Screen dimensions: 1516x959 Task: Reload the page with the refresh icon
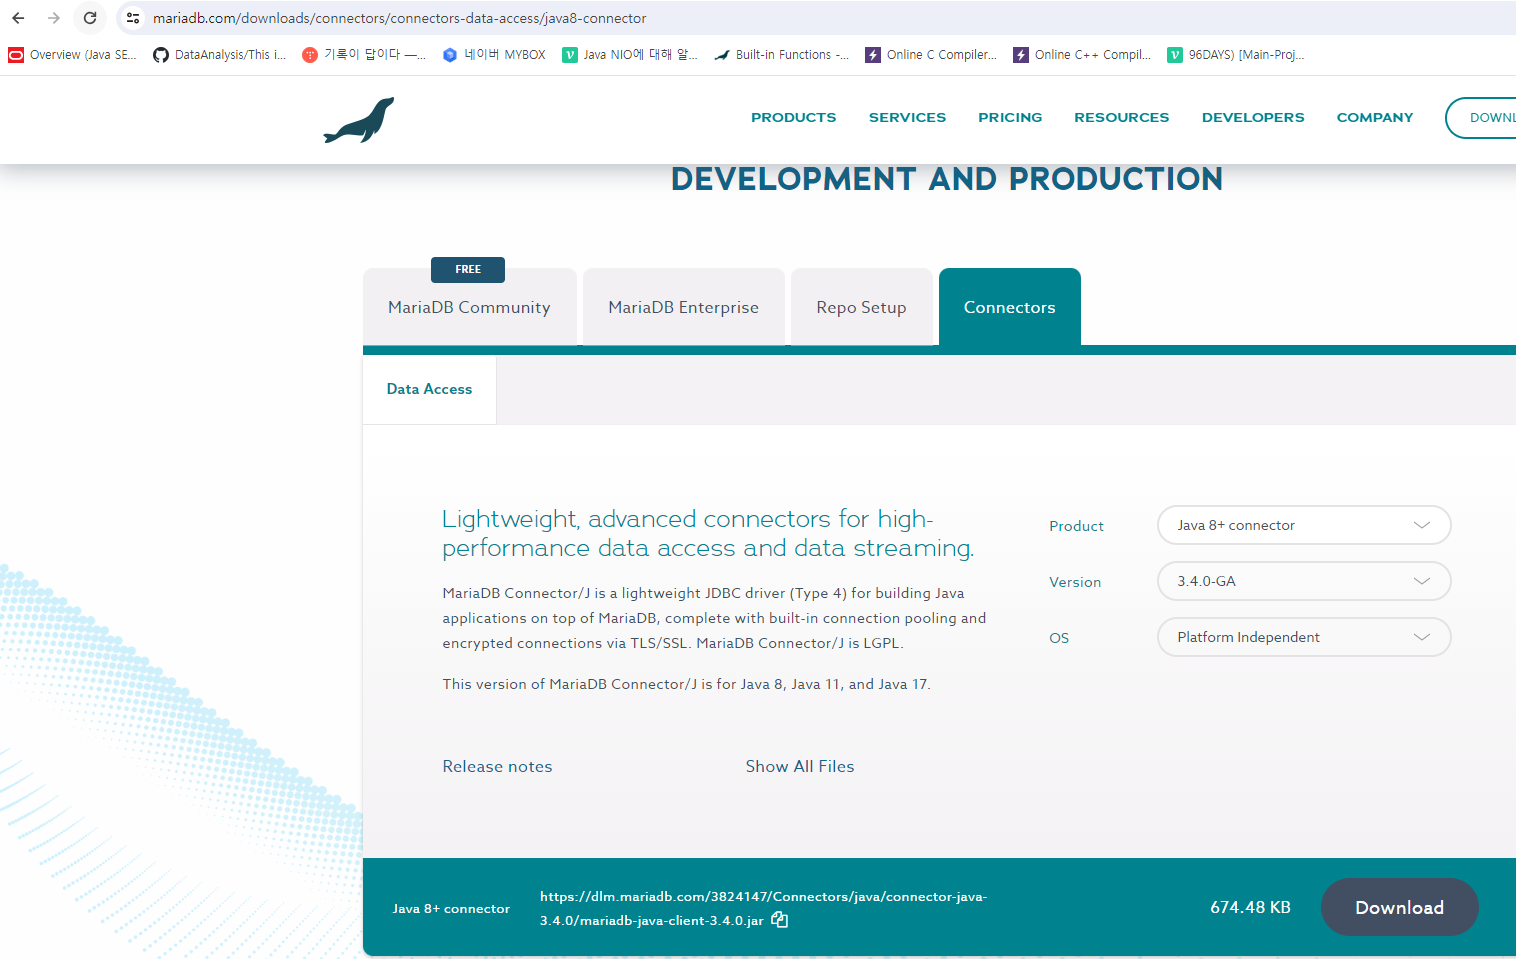[x=90, y=18]
